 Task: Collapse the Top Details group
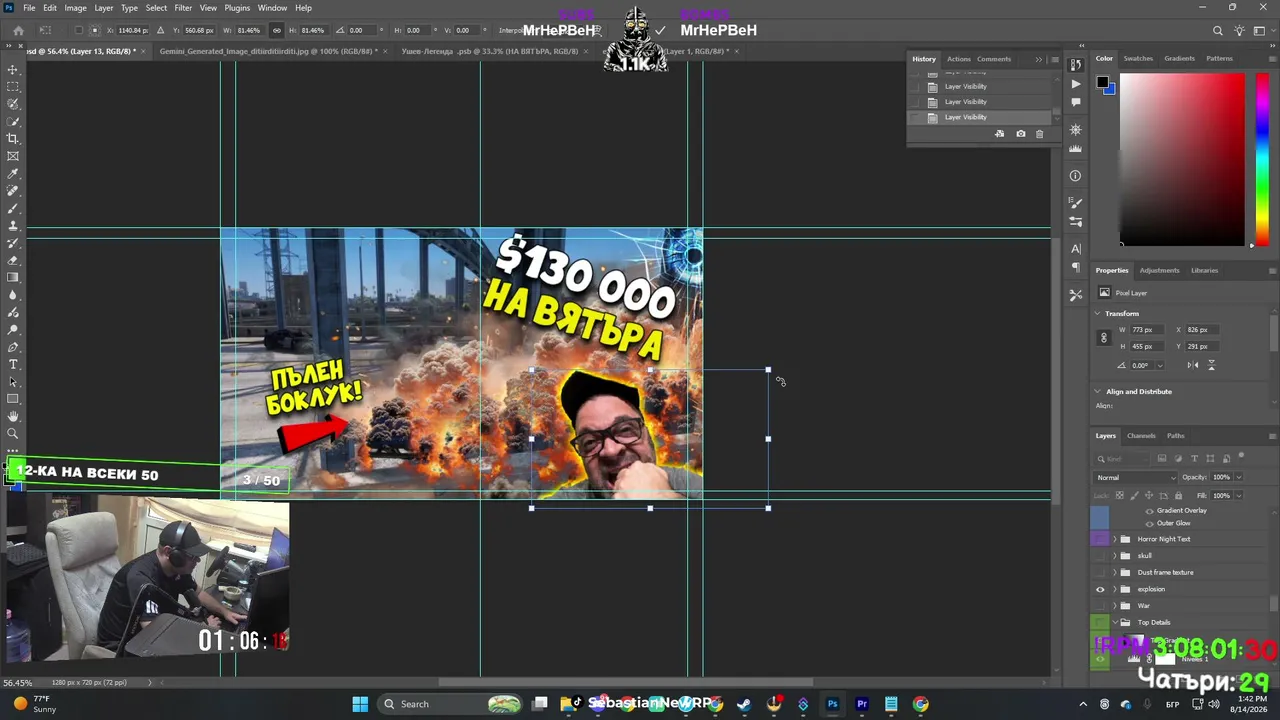(x=1115, y=622)
